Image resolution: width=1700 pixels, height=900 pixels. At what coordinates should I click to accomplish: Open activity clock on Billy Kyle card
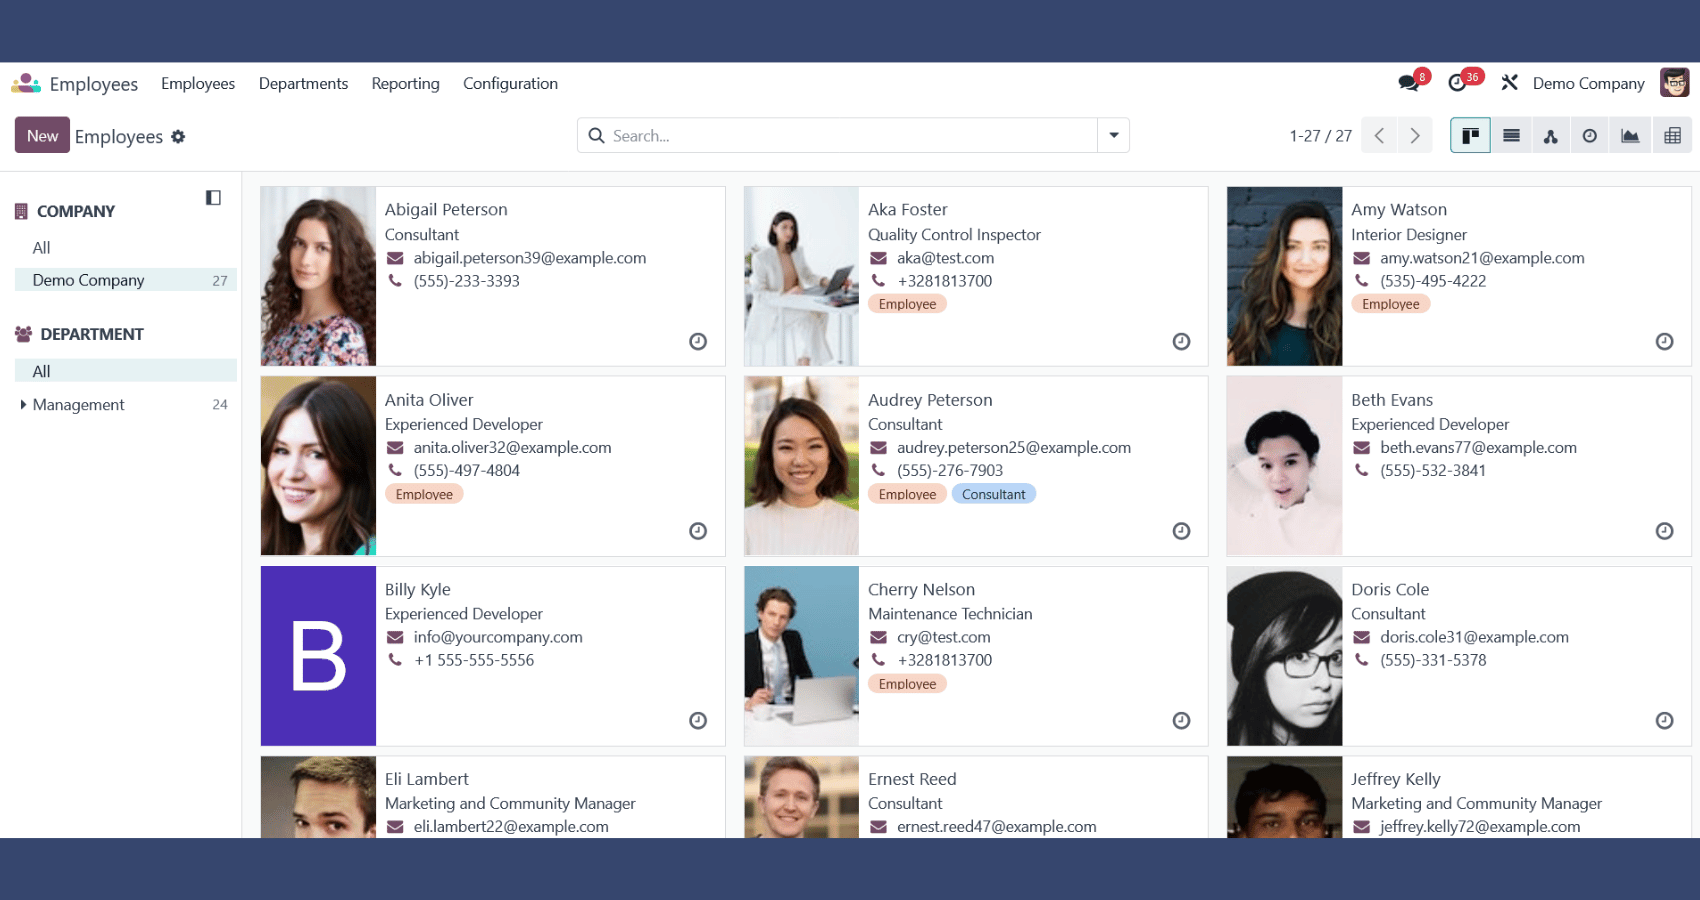coord(698,721)
